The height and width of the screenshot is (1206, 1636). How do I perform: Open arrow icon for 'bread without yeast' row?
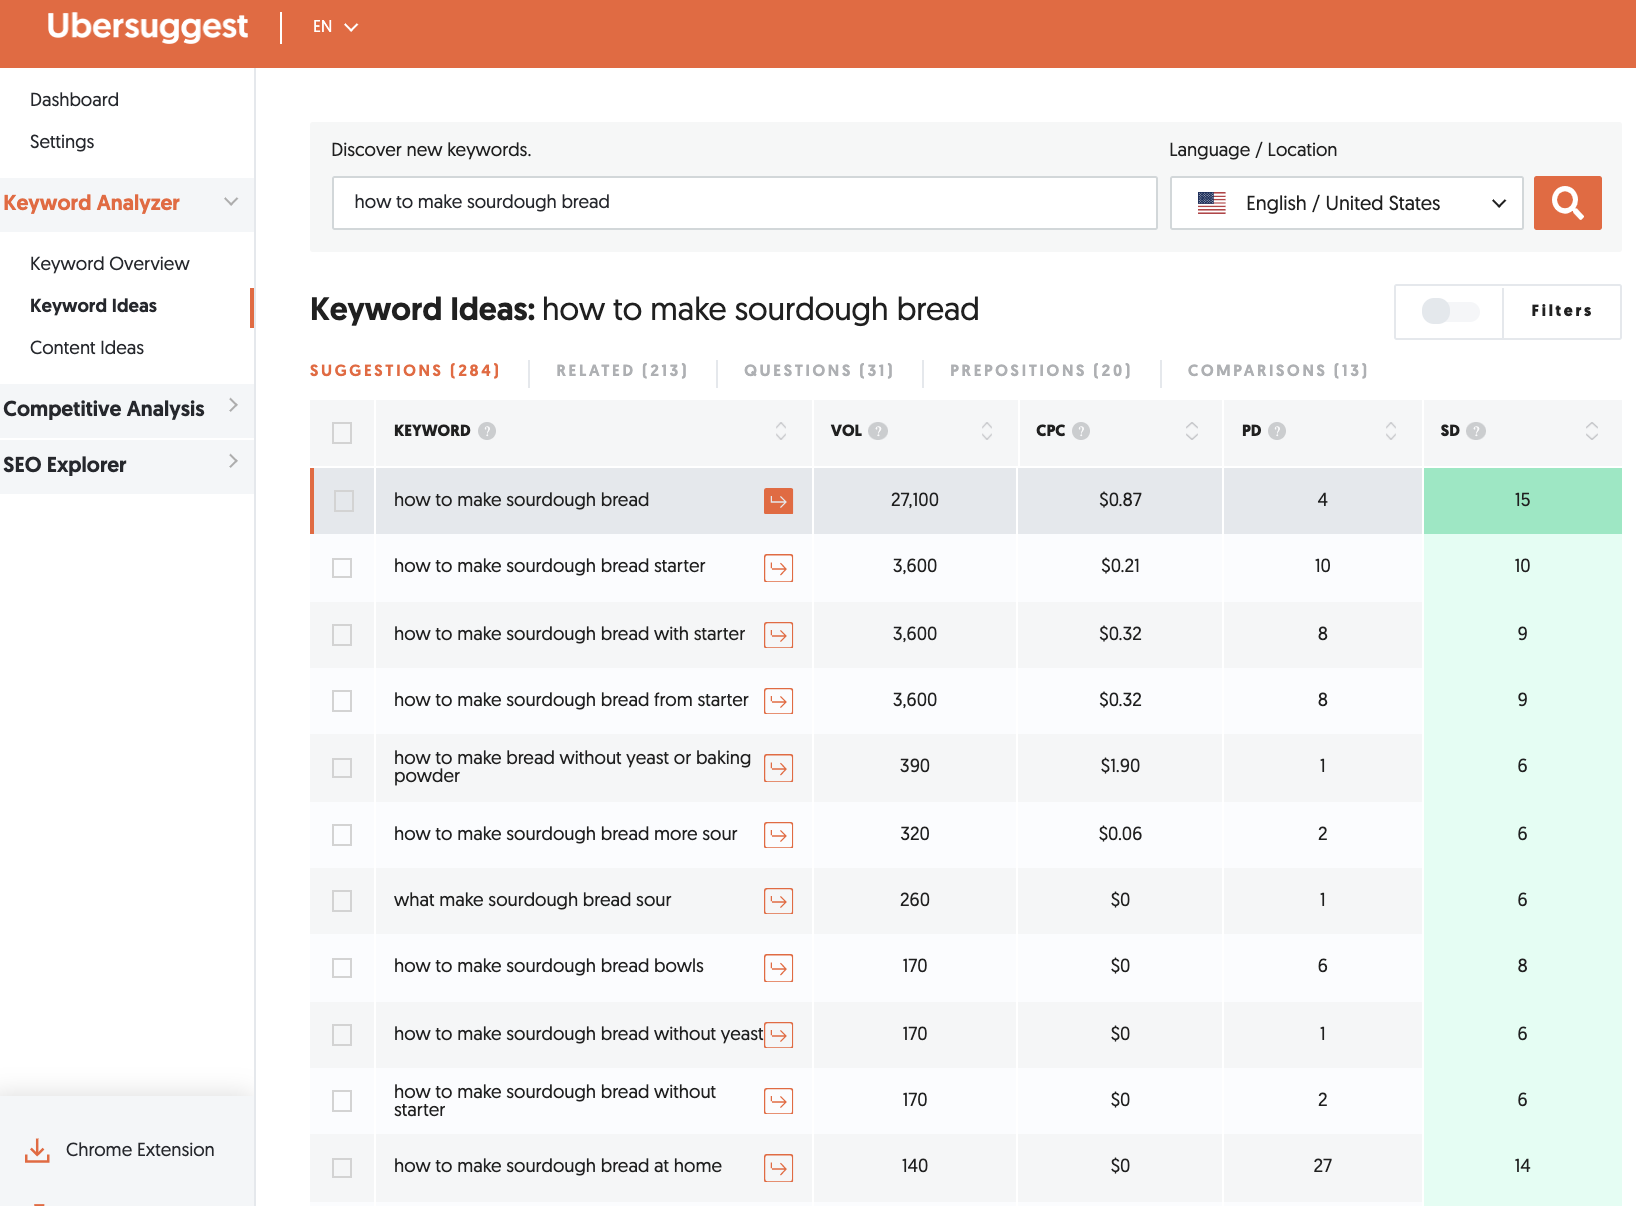[x=778, y=1035]
